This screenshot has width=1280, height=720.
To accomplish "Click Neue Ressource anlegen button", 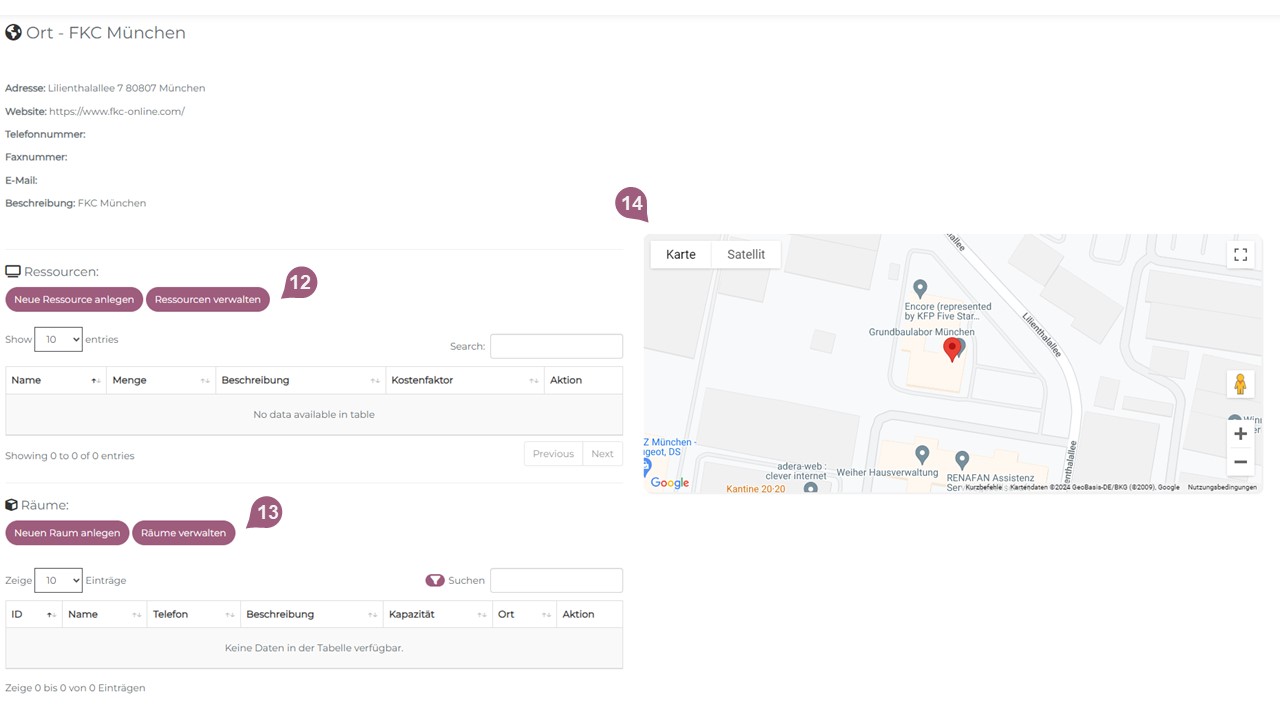I will coord(74,299).
